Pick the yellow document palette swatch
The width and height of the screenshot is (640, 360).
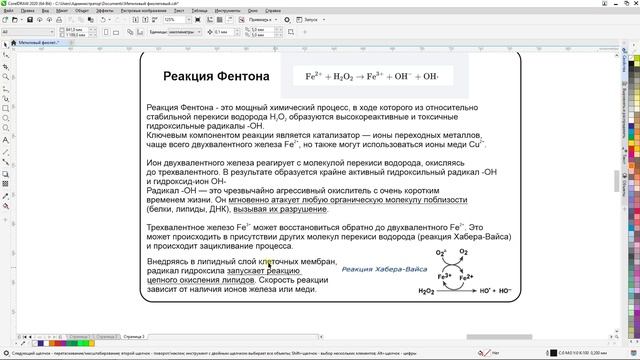(x=92, y=344)
